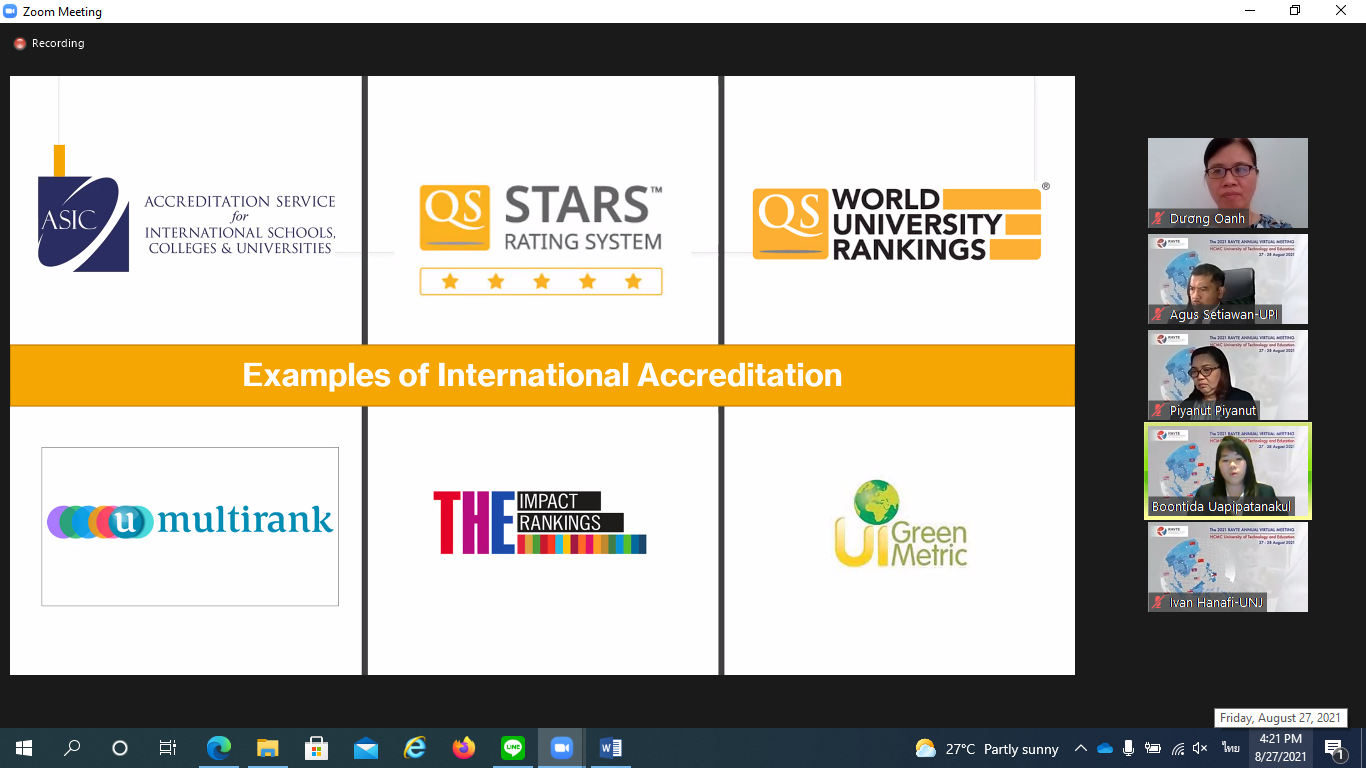The height and width of the screenshot is (768, 1366).
Task: Select the Piyanut Piyanut video tile
Action: [1228, 375]
